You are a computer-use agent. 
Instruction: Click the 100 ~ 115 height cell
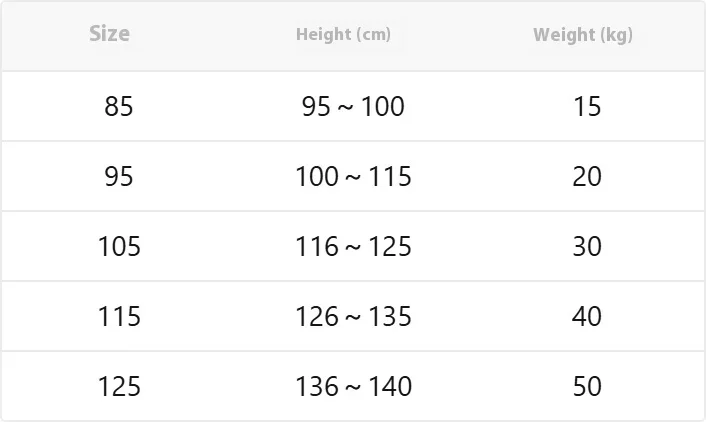353,176
